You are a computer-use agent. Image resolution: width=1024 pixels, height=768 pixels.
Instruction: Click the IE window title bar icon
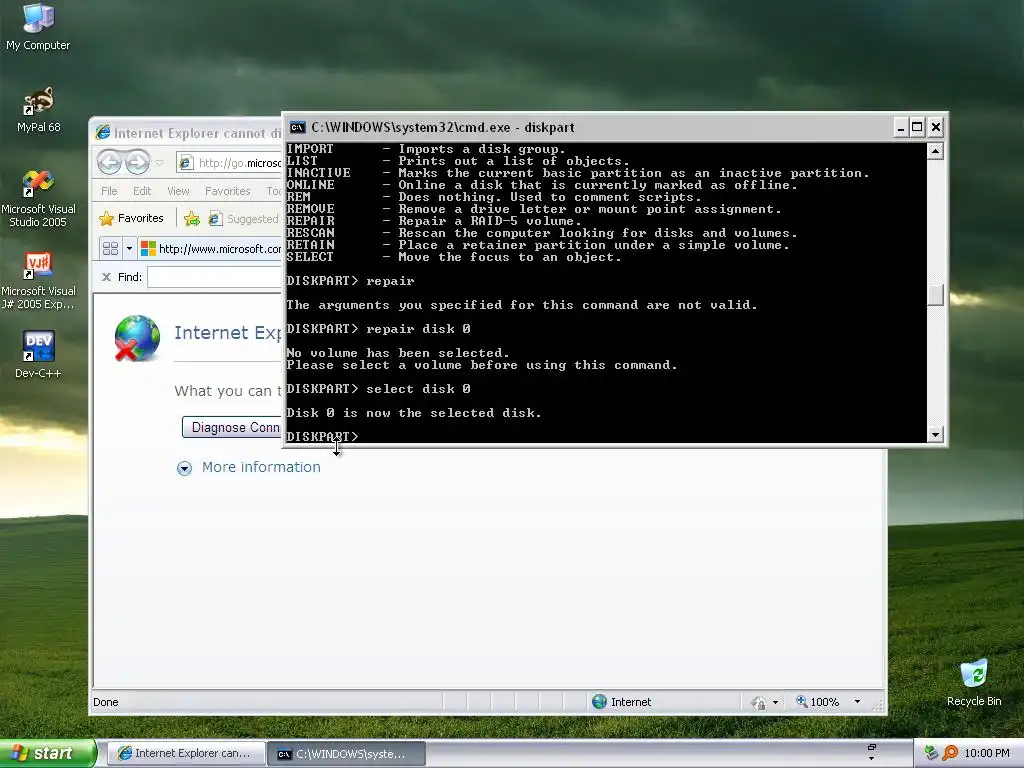click(103, 133)
